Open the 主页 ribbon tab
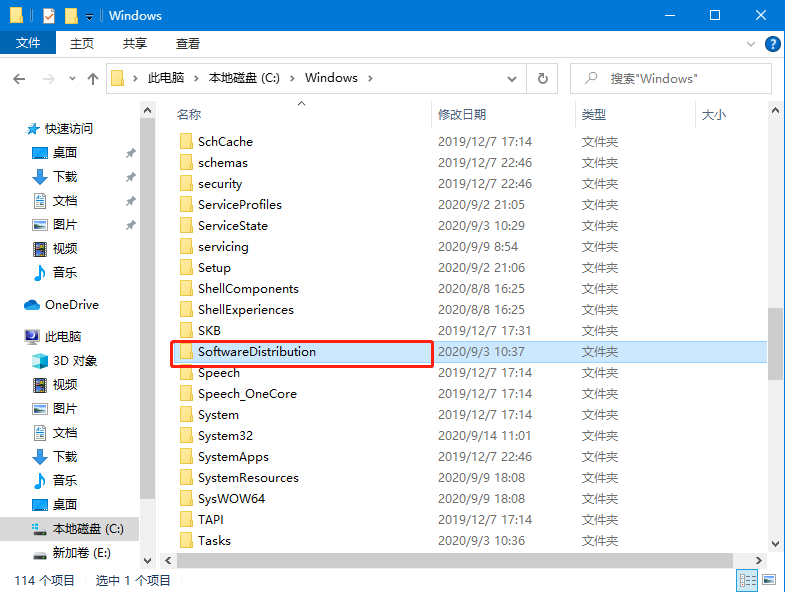 [82, 44]
